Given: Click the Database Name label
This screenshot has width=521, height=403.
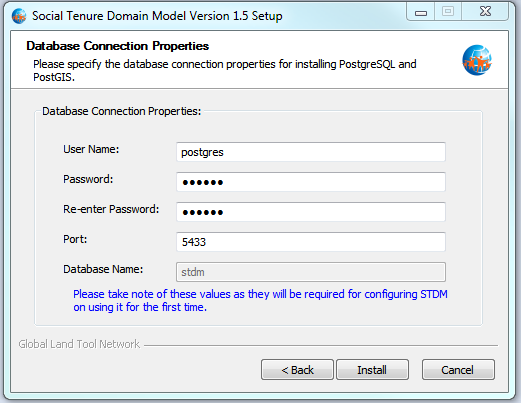Looking at the screenshot, I should [103, 269].
